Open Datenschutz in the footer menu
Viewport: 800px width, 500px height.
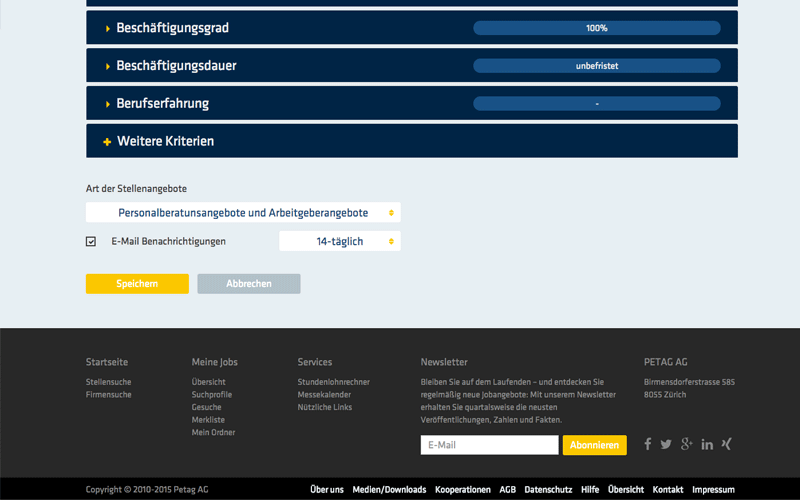tap(548, 490)
